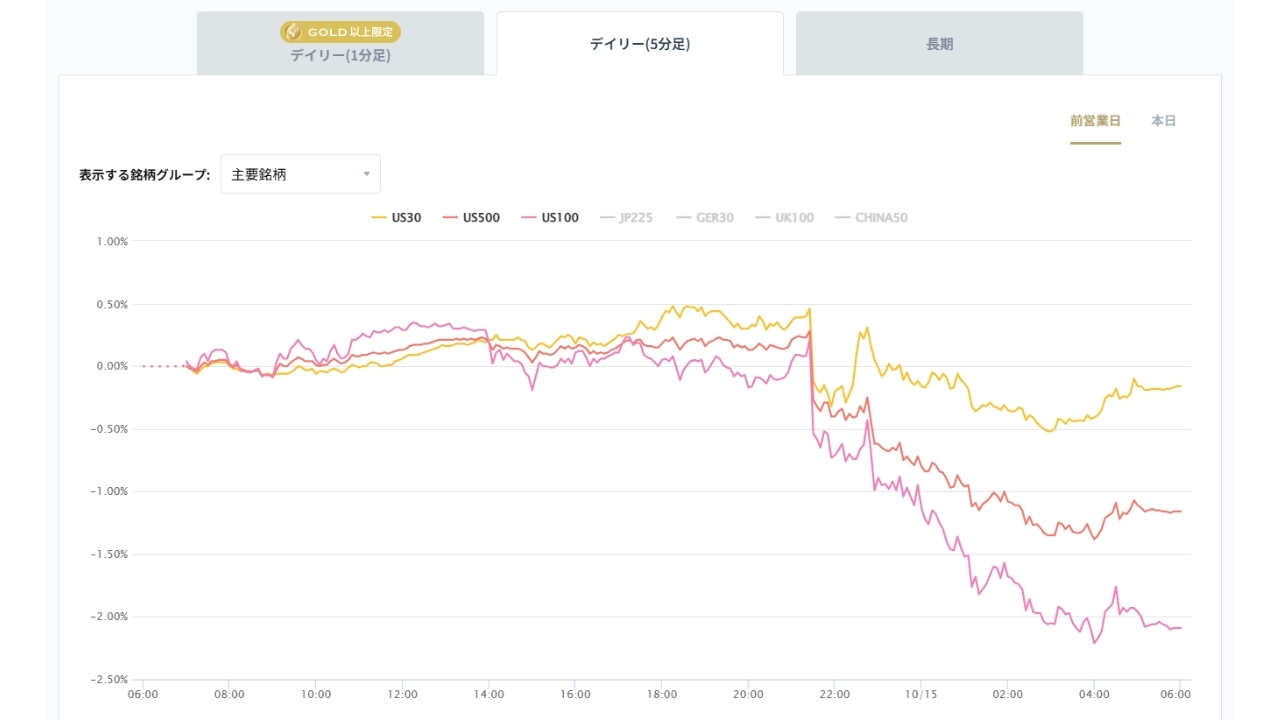Click the 02:00 x-axis label
Image resolution: width=1280 pixels, height=720 pixels.
point(1007,694)
